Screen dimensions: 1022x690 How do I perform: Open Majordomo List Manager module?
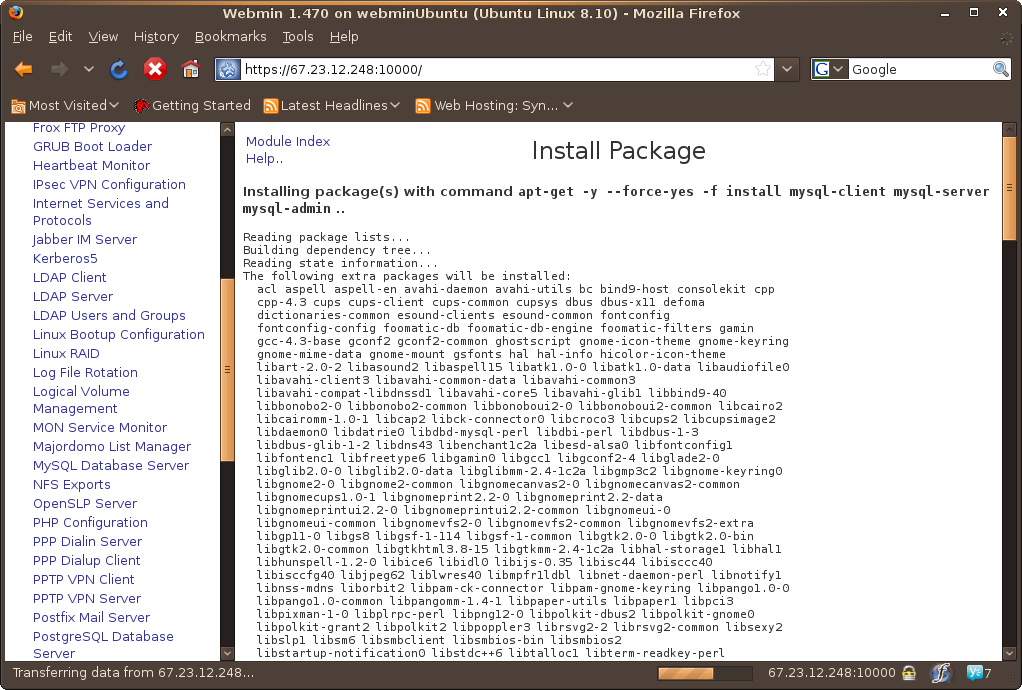(111, 446)
